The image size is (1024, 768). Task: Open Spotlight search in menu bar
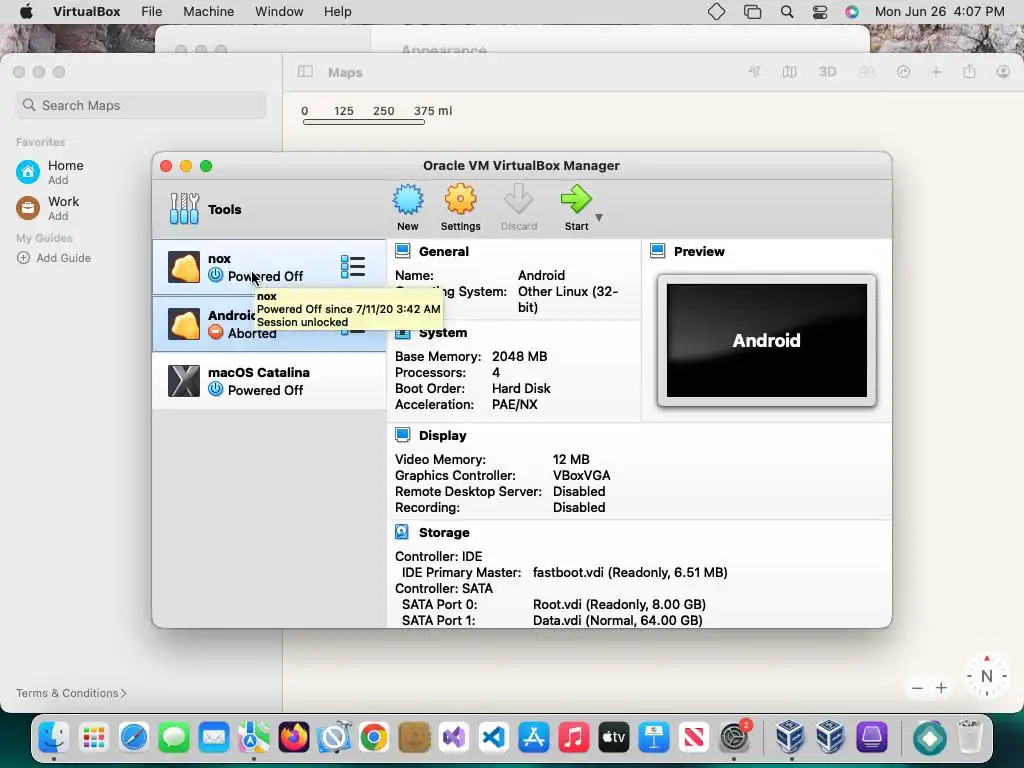coord(787,12)
